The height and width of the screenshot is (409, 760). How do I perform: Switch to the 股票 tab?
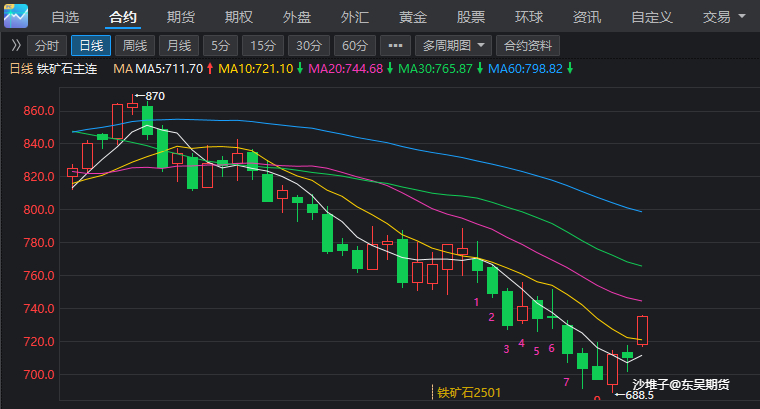pos(471,17)
